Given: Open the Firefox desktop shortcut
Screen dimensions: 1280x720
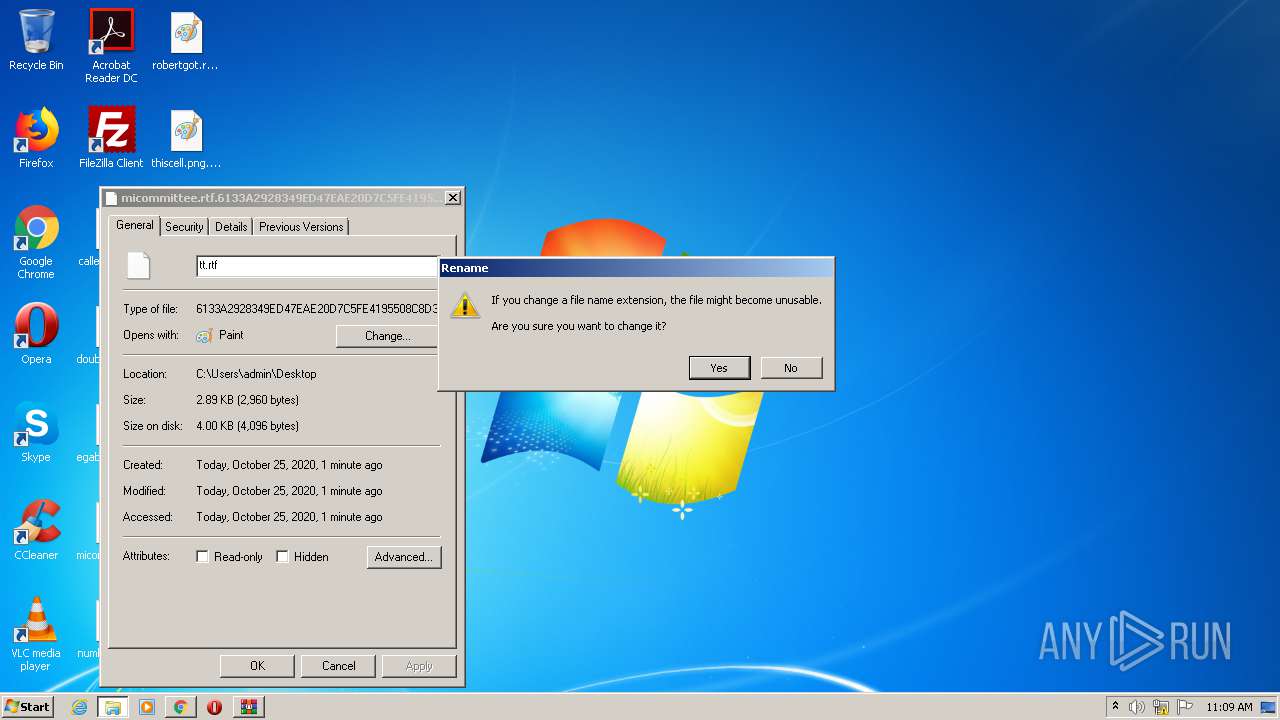Looking at the screenshot, I should (x=36, y=138).
